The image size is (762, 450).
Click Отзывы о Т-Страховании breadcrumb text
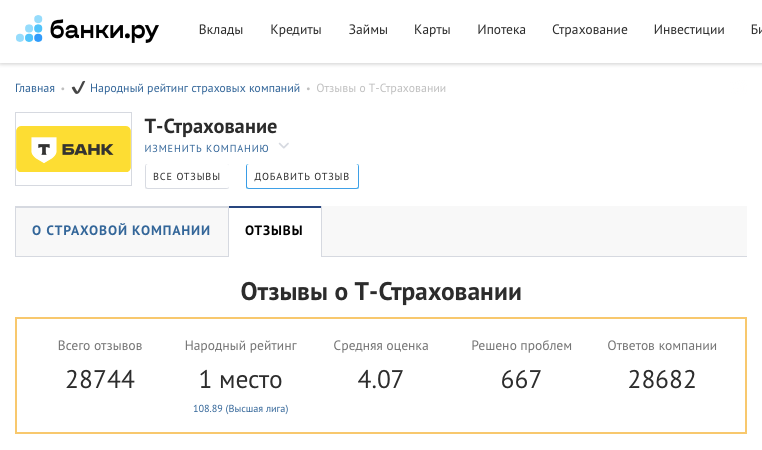click(381, 88)
